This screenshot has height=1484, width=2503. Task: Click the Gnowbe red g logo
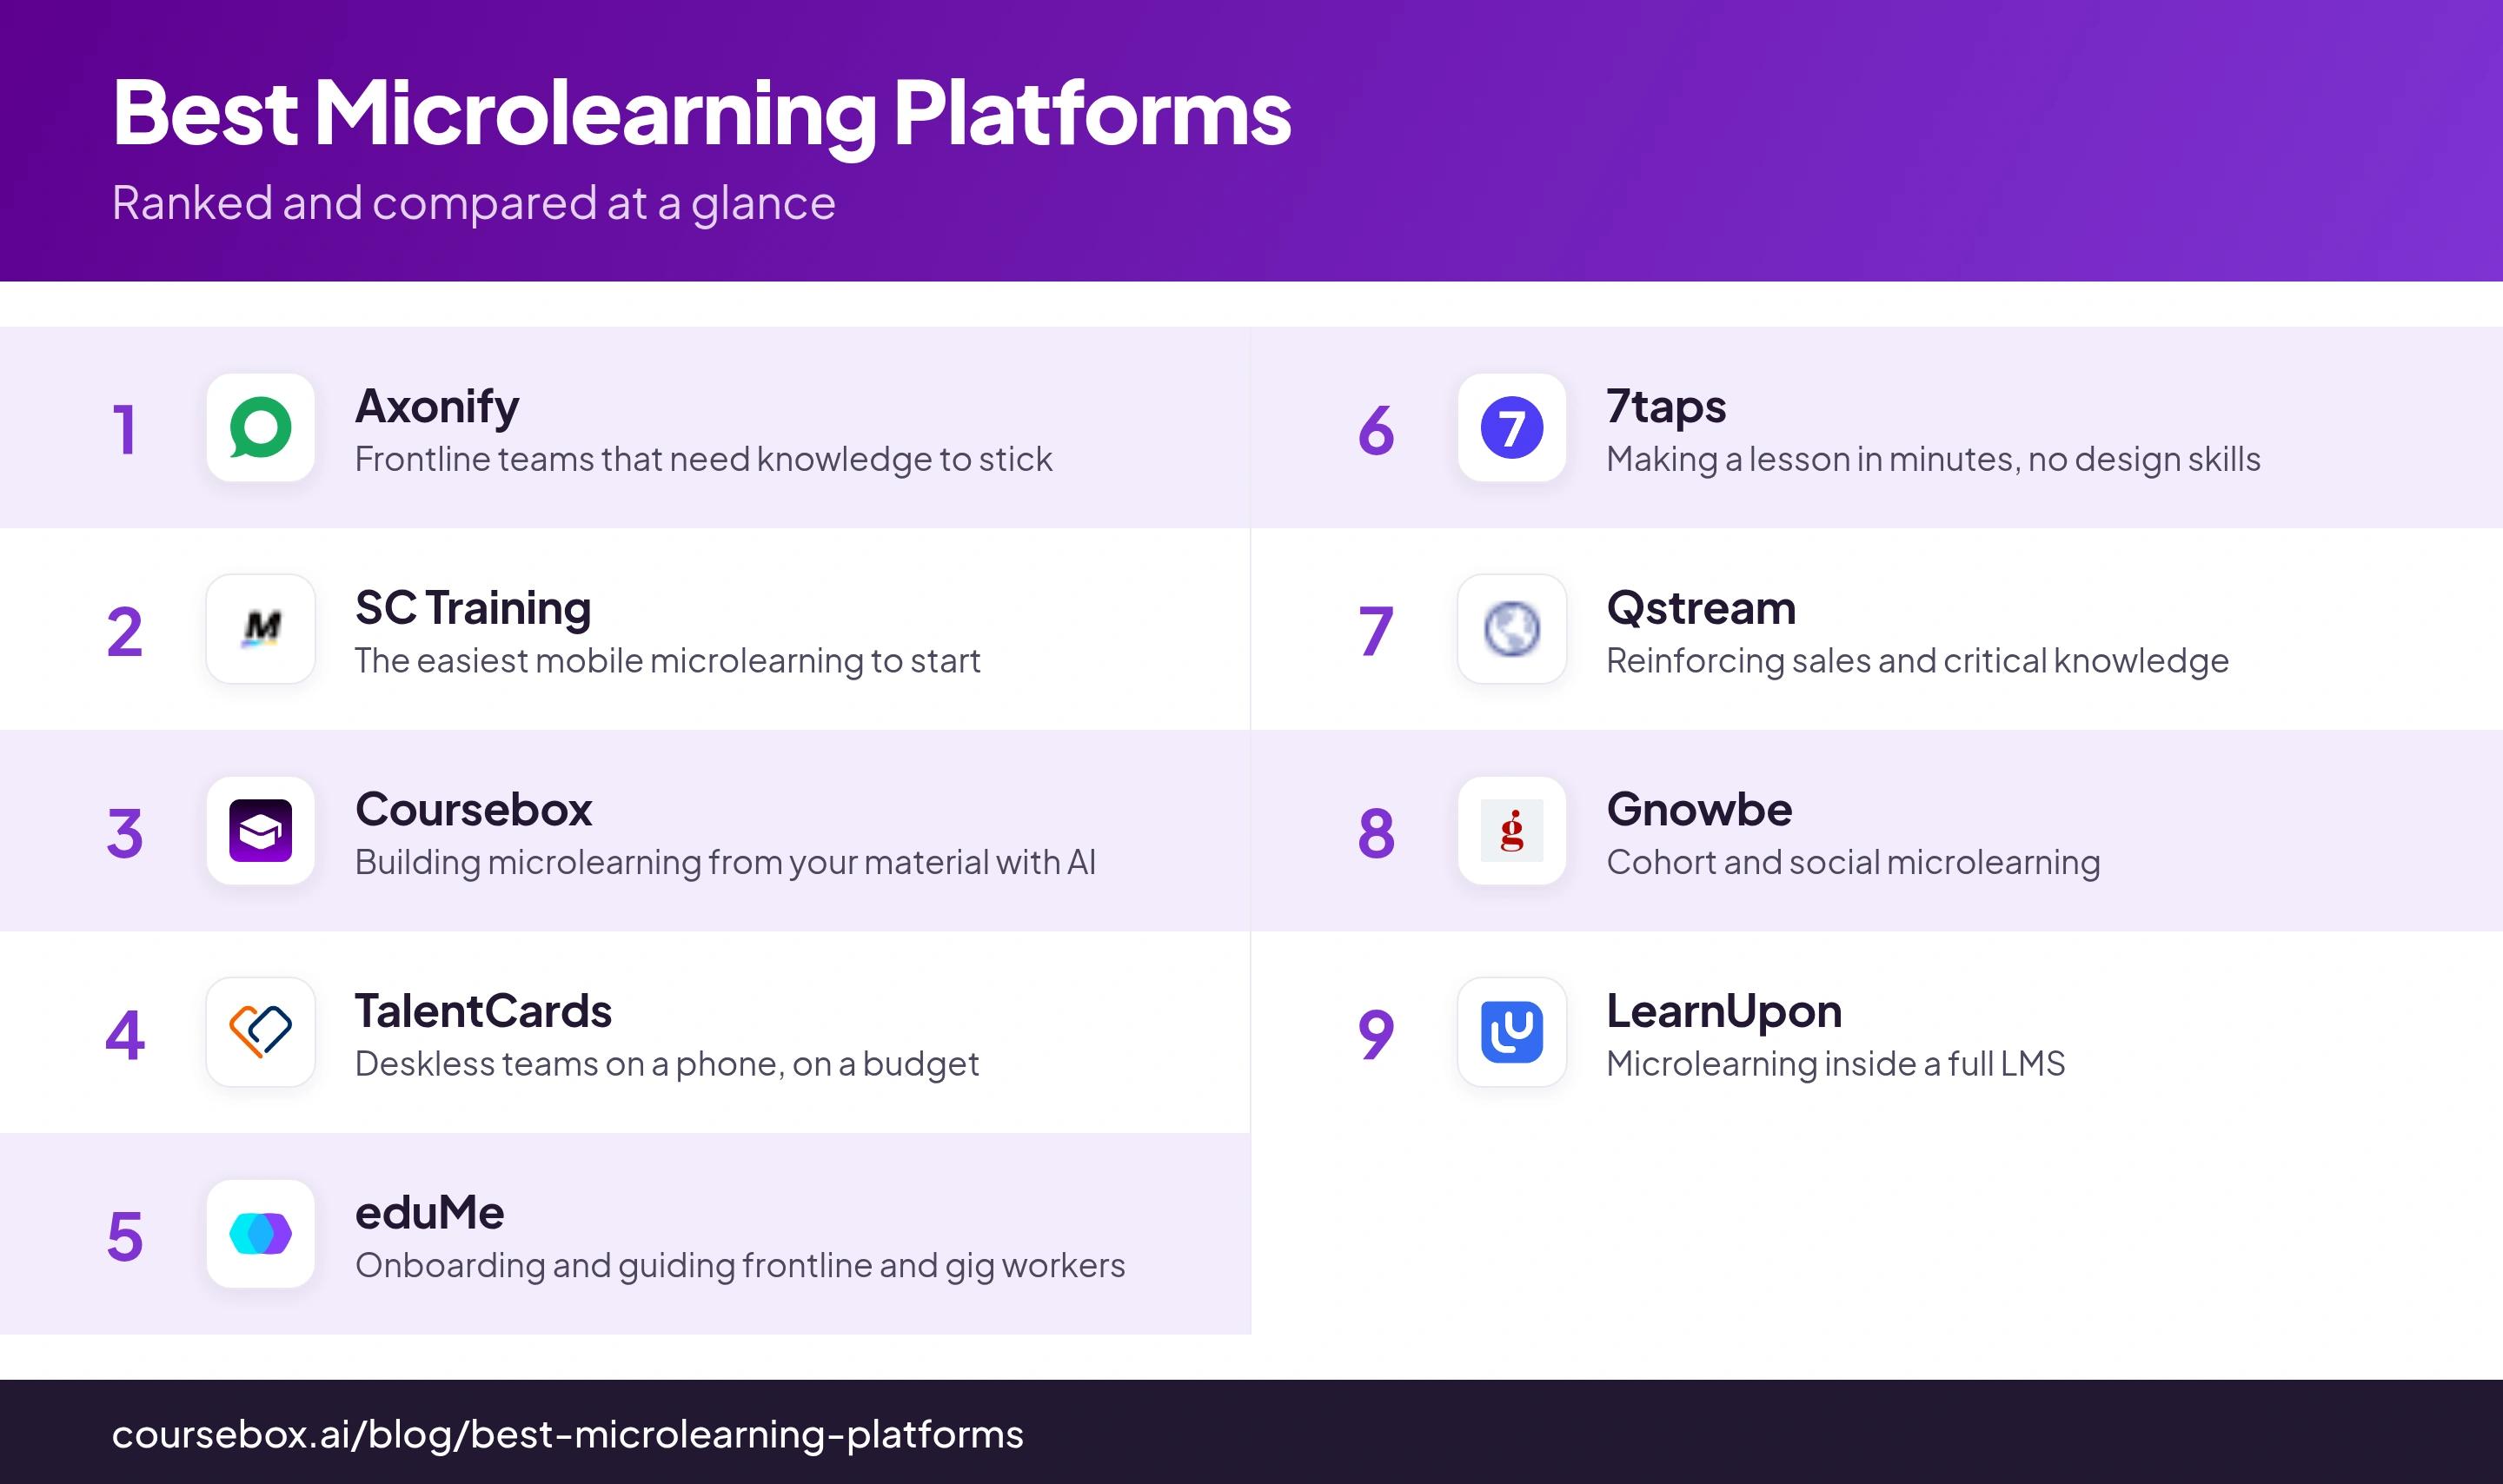click(1512, 831)
